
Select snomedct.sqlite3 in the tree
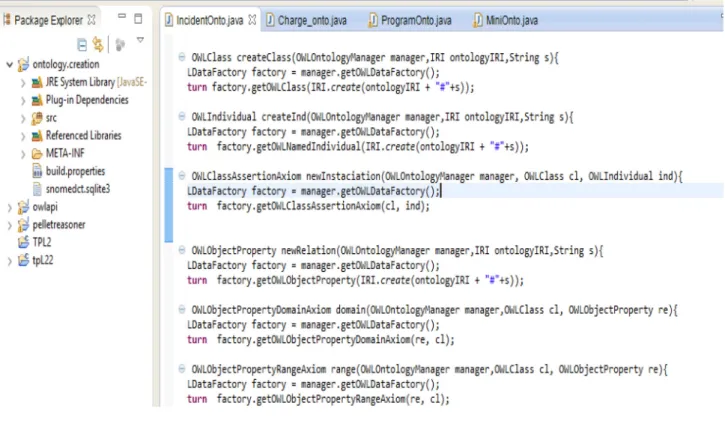(x=78, y=189)
